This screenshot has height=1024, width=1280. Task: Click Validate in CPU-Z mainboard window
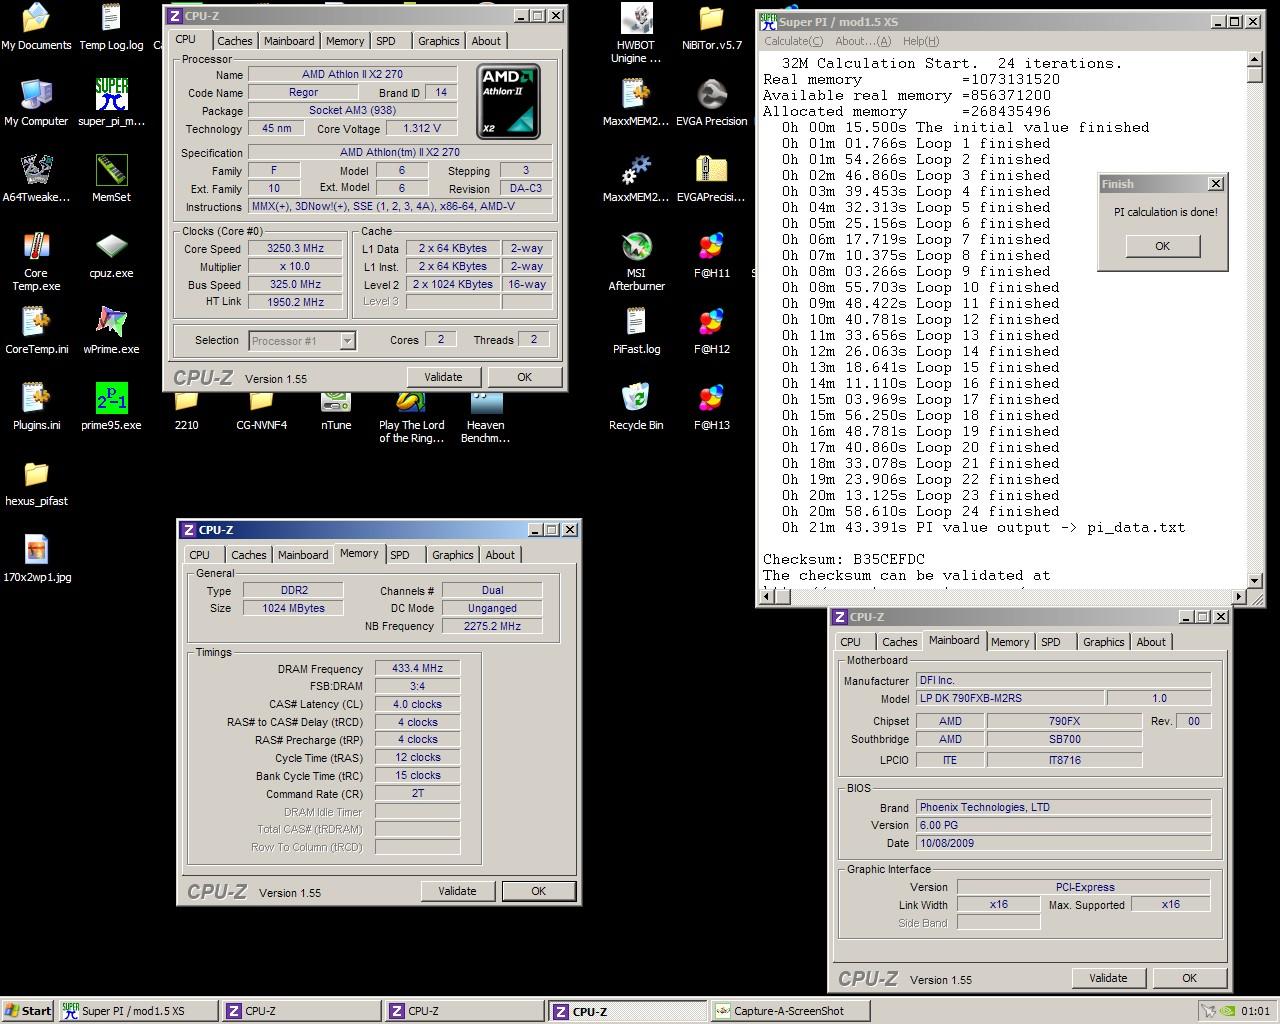pyautogui.click(x=1108, y=978)
